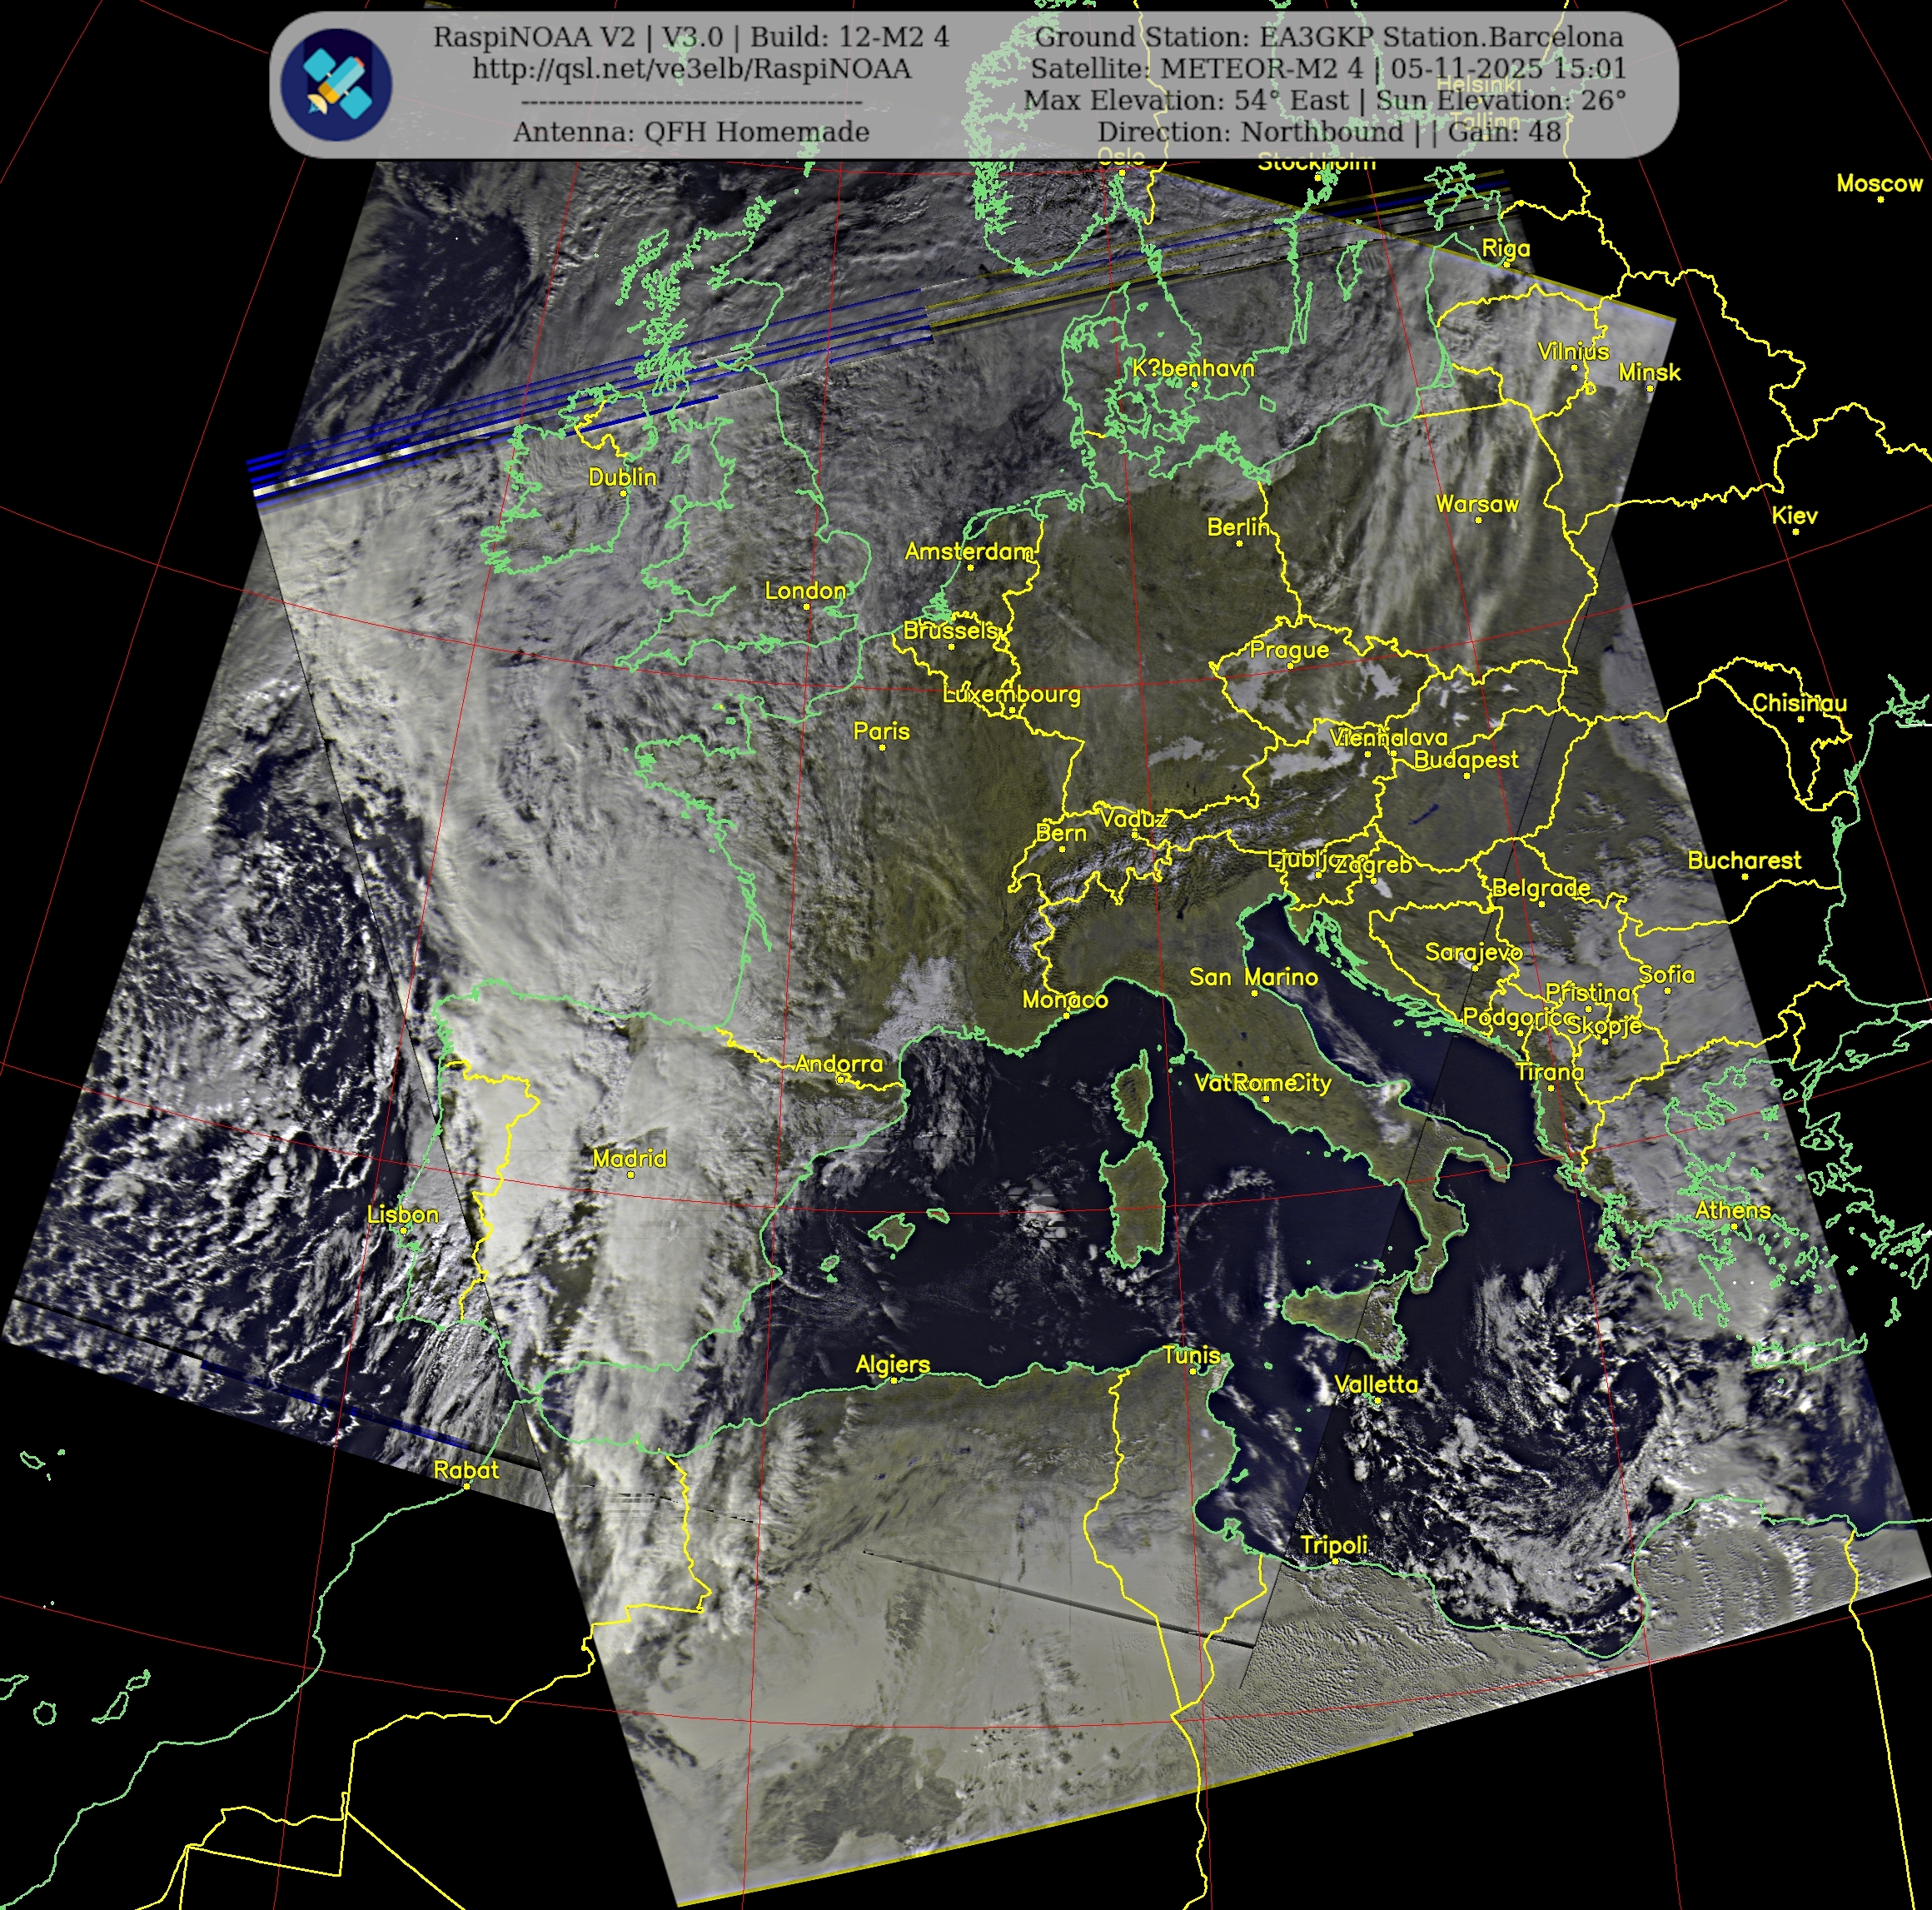
Task: Click the Tunis city label
Action: point(1191,1355)
